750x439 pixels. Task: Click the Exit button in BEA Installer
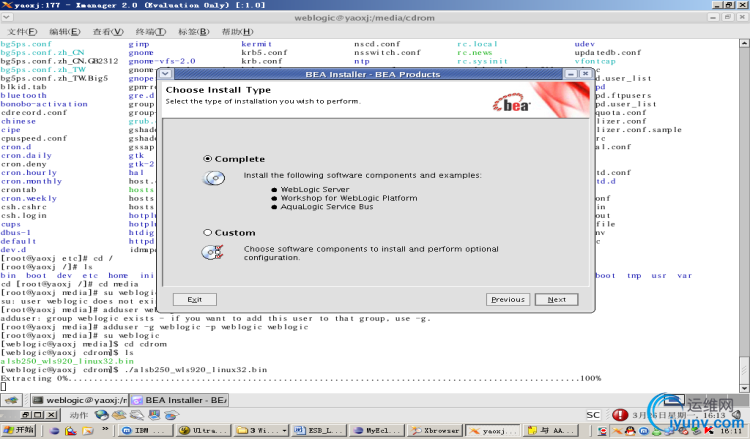(195, 299)
